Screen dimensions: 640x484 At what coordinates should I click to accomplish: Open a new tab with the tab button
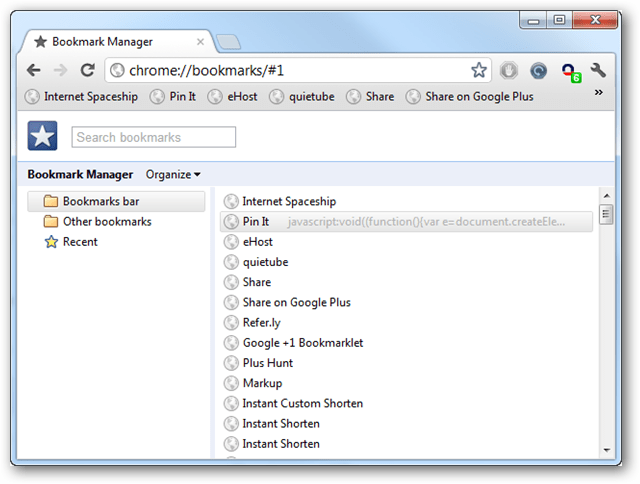pos(228,42)
